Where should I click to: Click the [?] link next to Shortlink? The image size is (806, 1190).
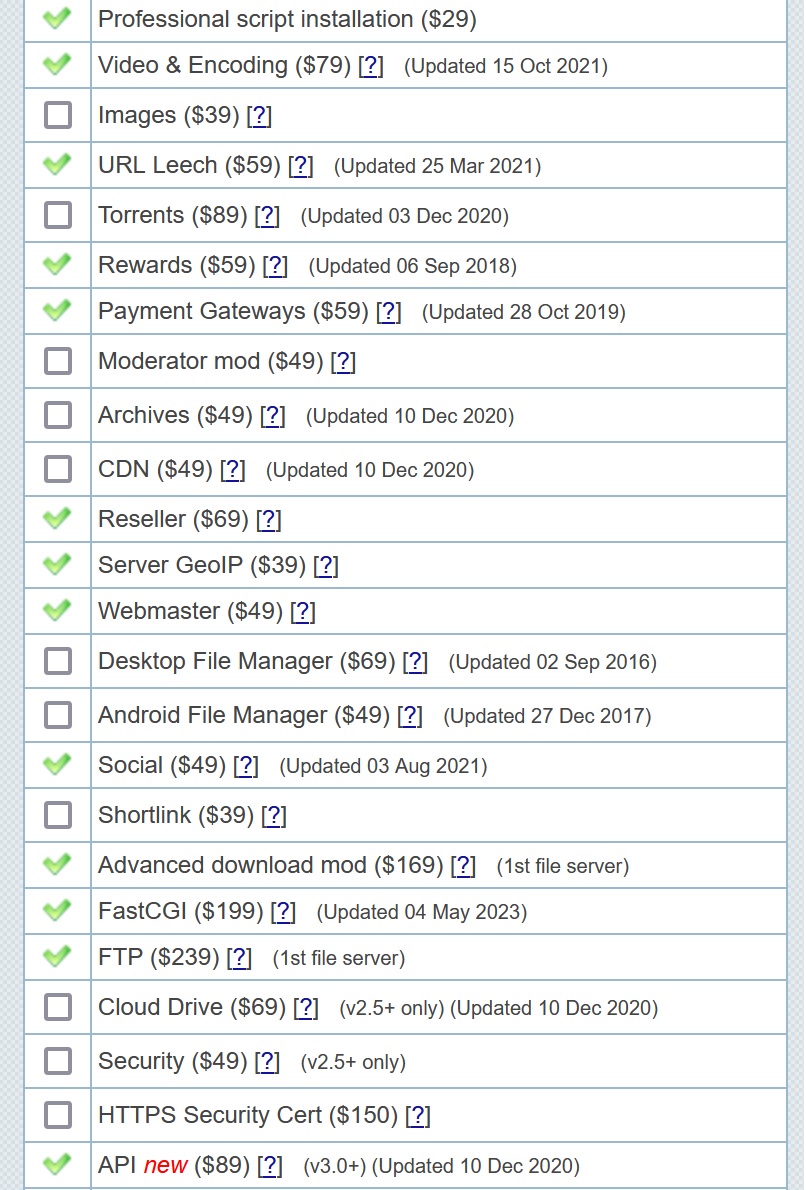274,816
